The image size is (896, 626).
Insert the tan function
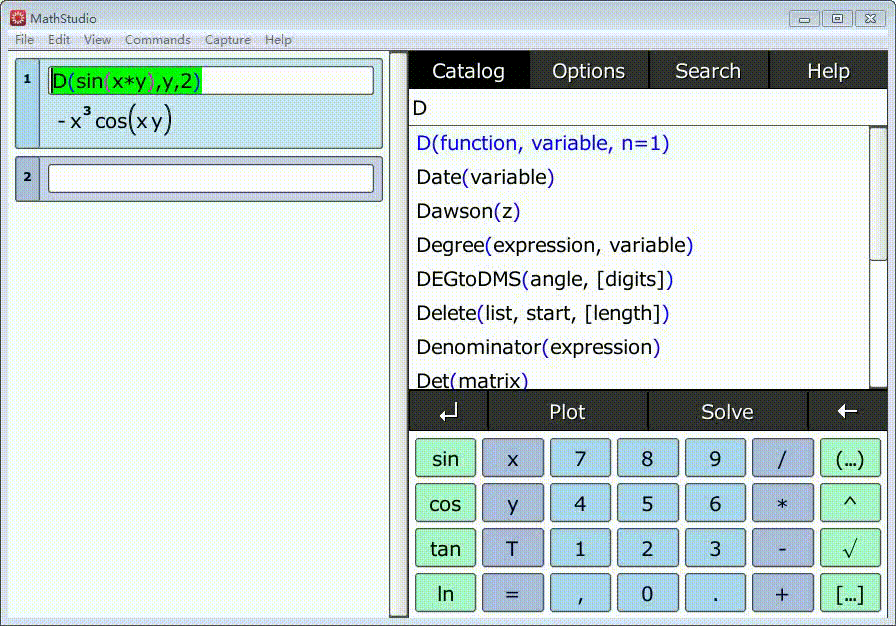(445, 548)
